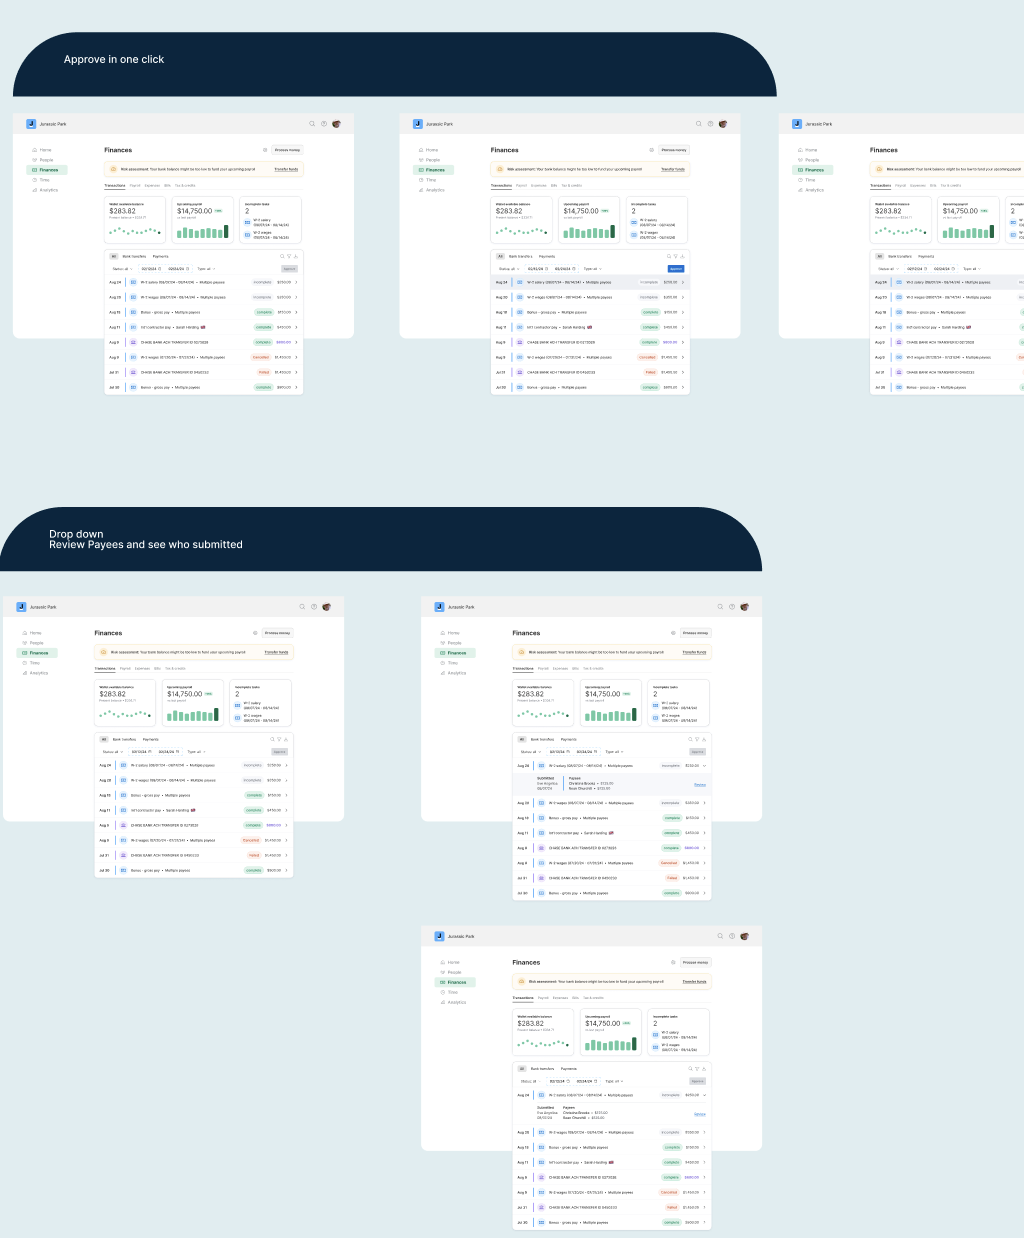Click Jurassic Park logo in first Approve-in-one-click screen
The height and width of the screenshot is (1238, 1024).
click(31, 124)
